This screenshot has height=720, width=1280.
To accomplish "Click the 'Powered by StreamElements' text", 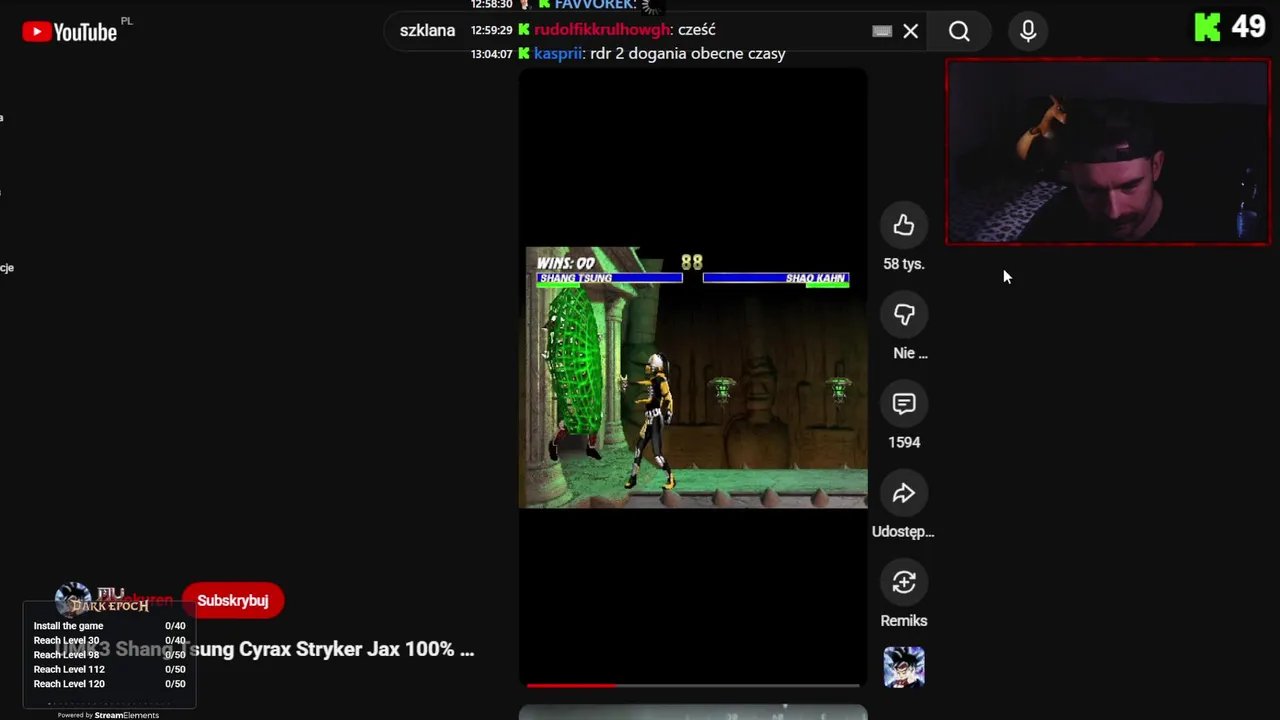I will [x=108, y=715].
